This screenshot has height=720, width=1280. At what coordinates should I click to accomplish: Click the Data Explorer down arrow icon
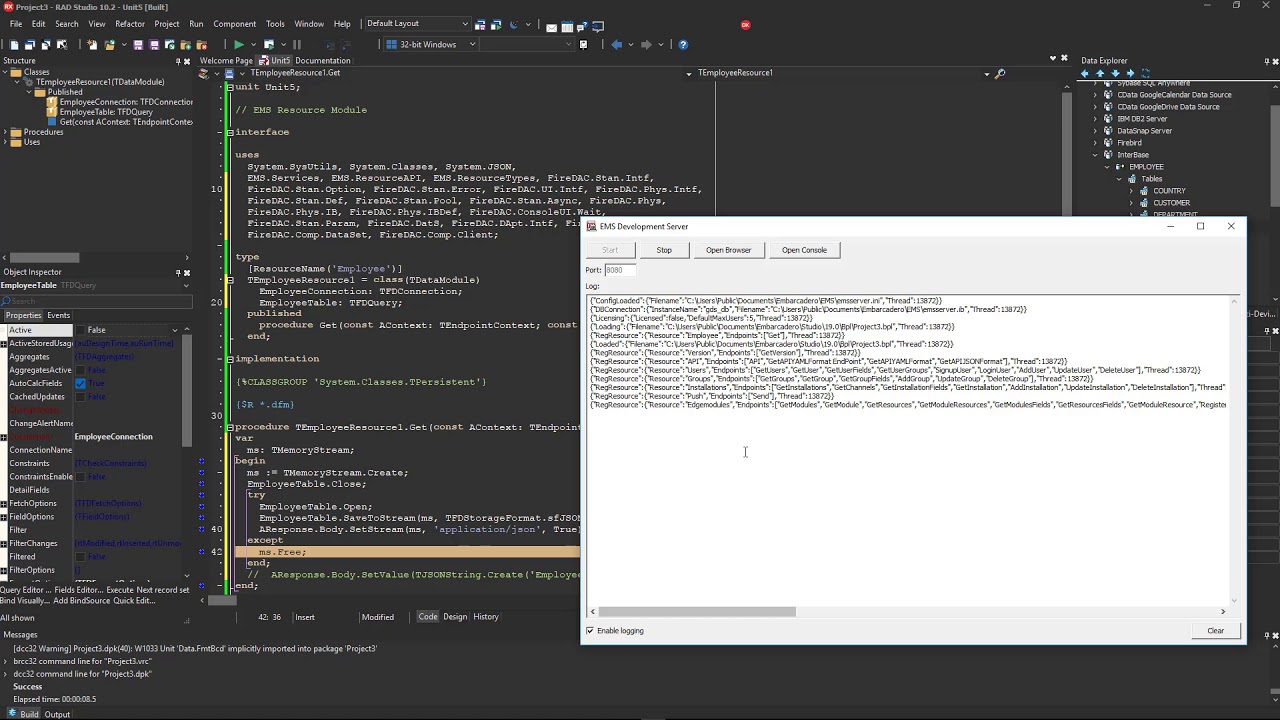click(1115, 73)
